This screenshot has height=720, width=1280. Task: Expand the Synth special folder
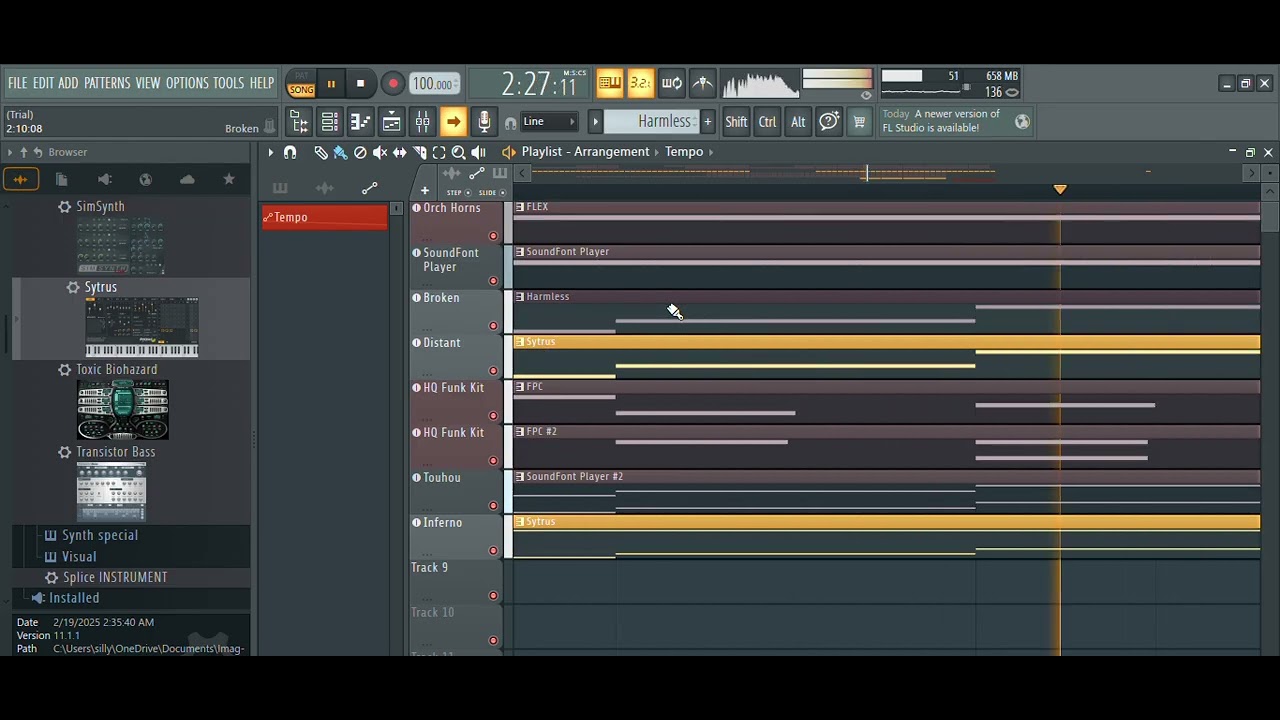(91, 535)
